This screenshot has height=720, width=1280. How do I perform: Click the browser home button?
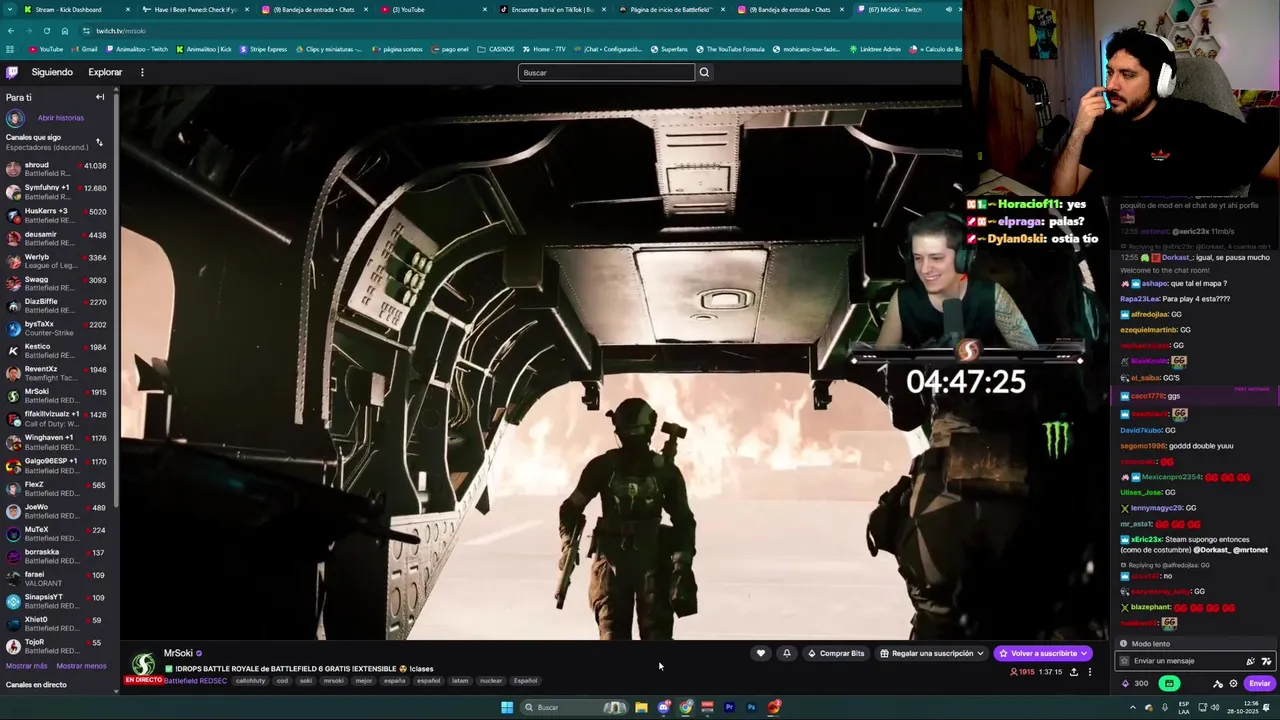pyautogui.click(x=64, y=31)
